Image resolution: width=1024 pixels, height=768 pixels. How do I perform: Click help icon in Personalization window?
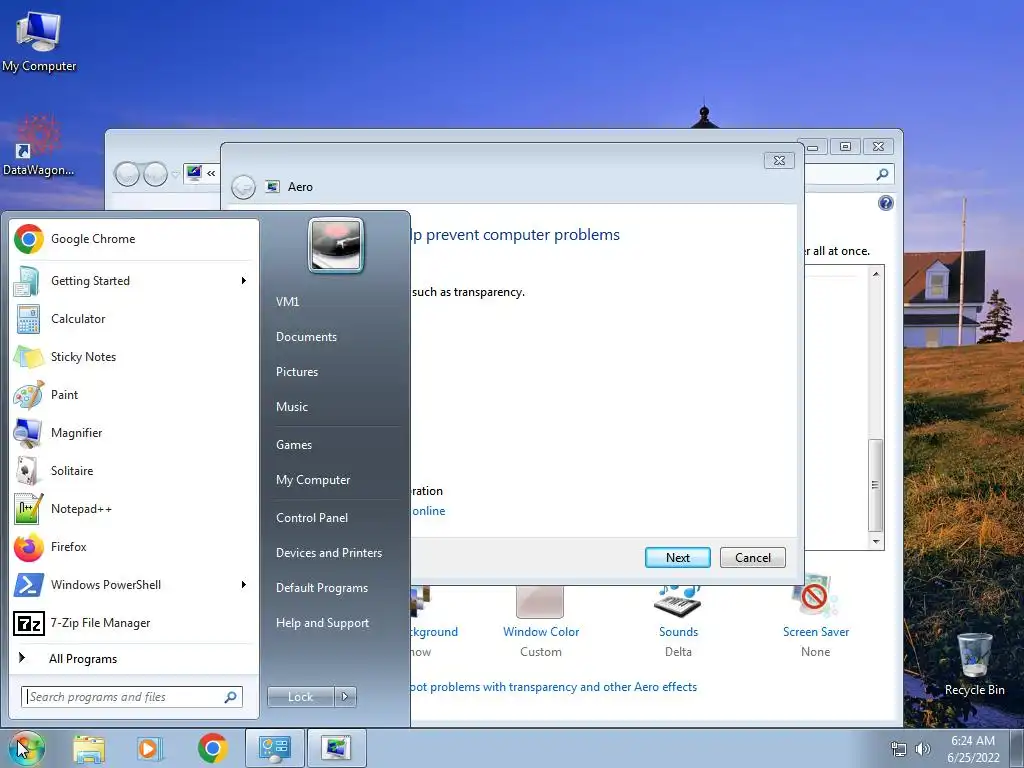(x=886, y=203)
